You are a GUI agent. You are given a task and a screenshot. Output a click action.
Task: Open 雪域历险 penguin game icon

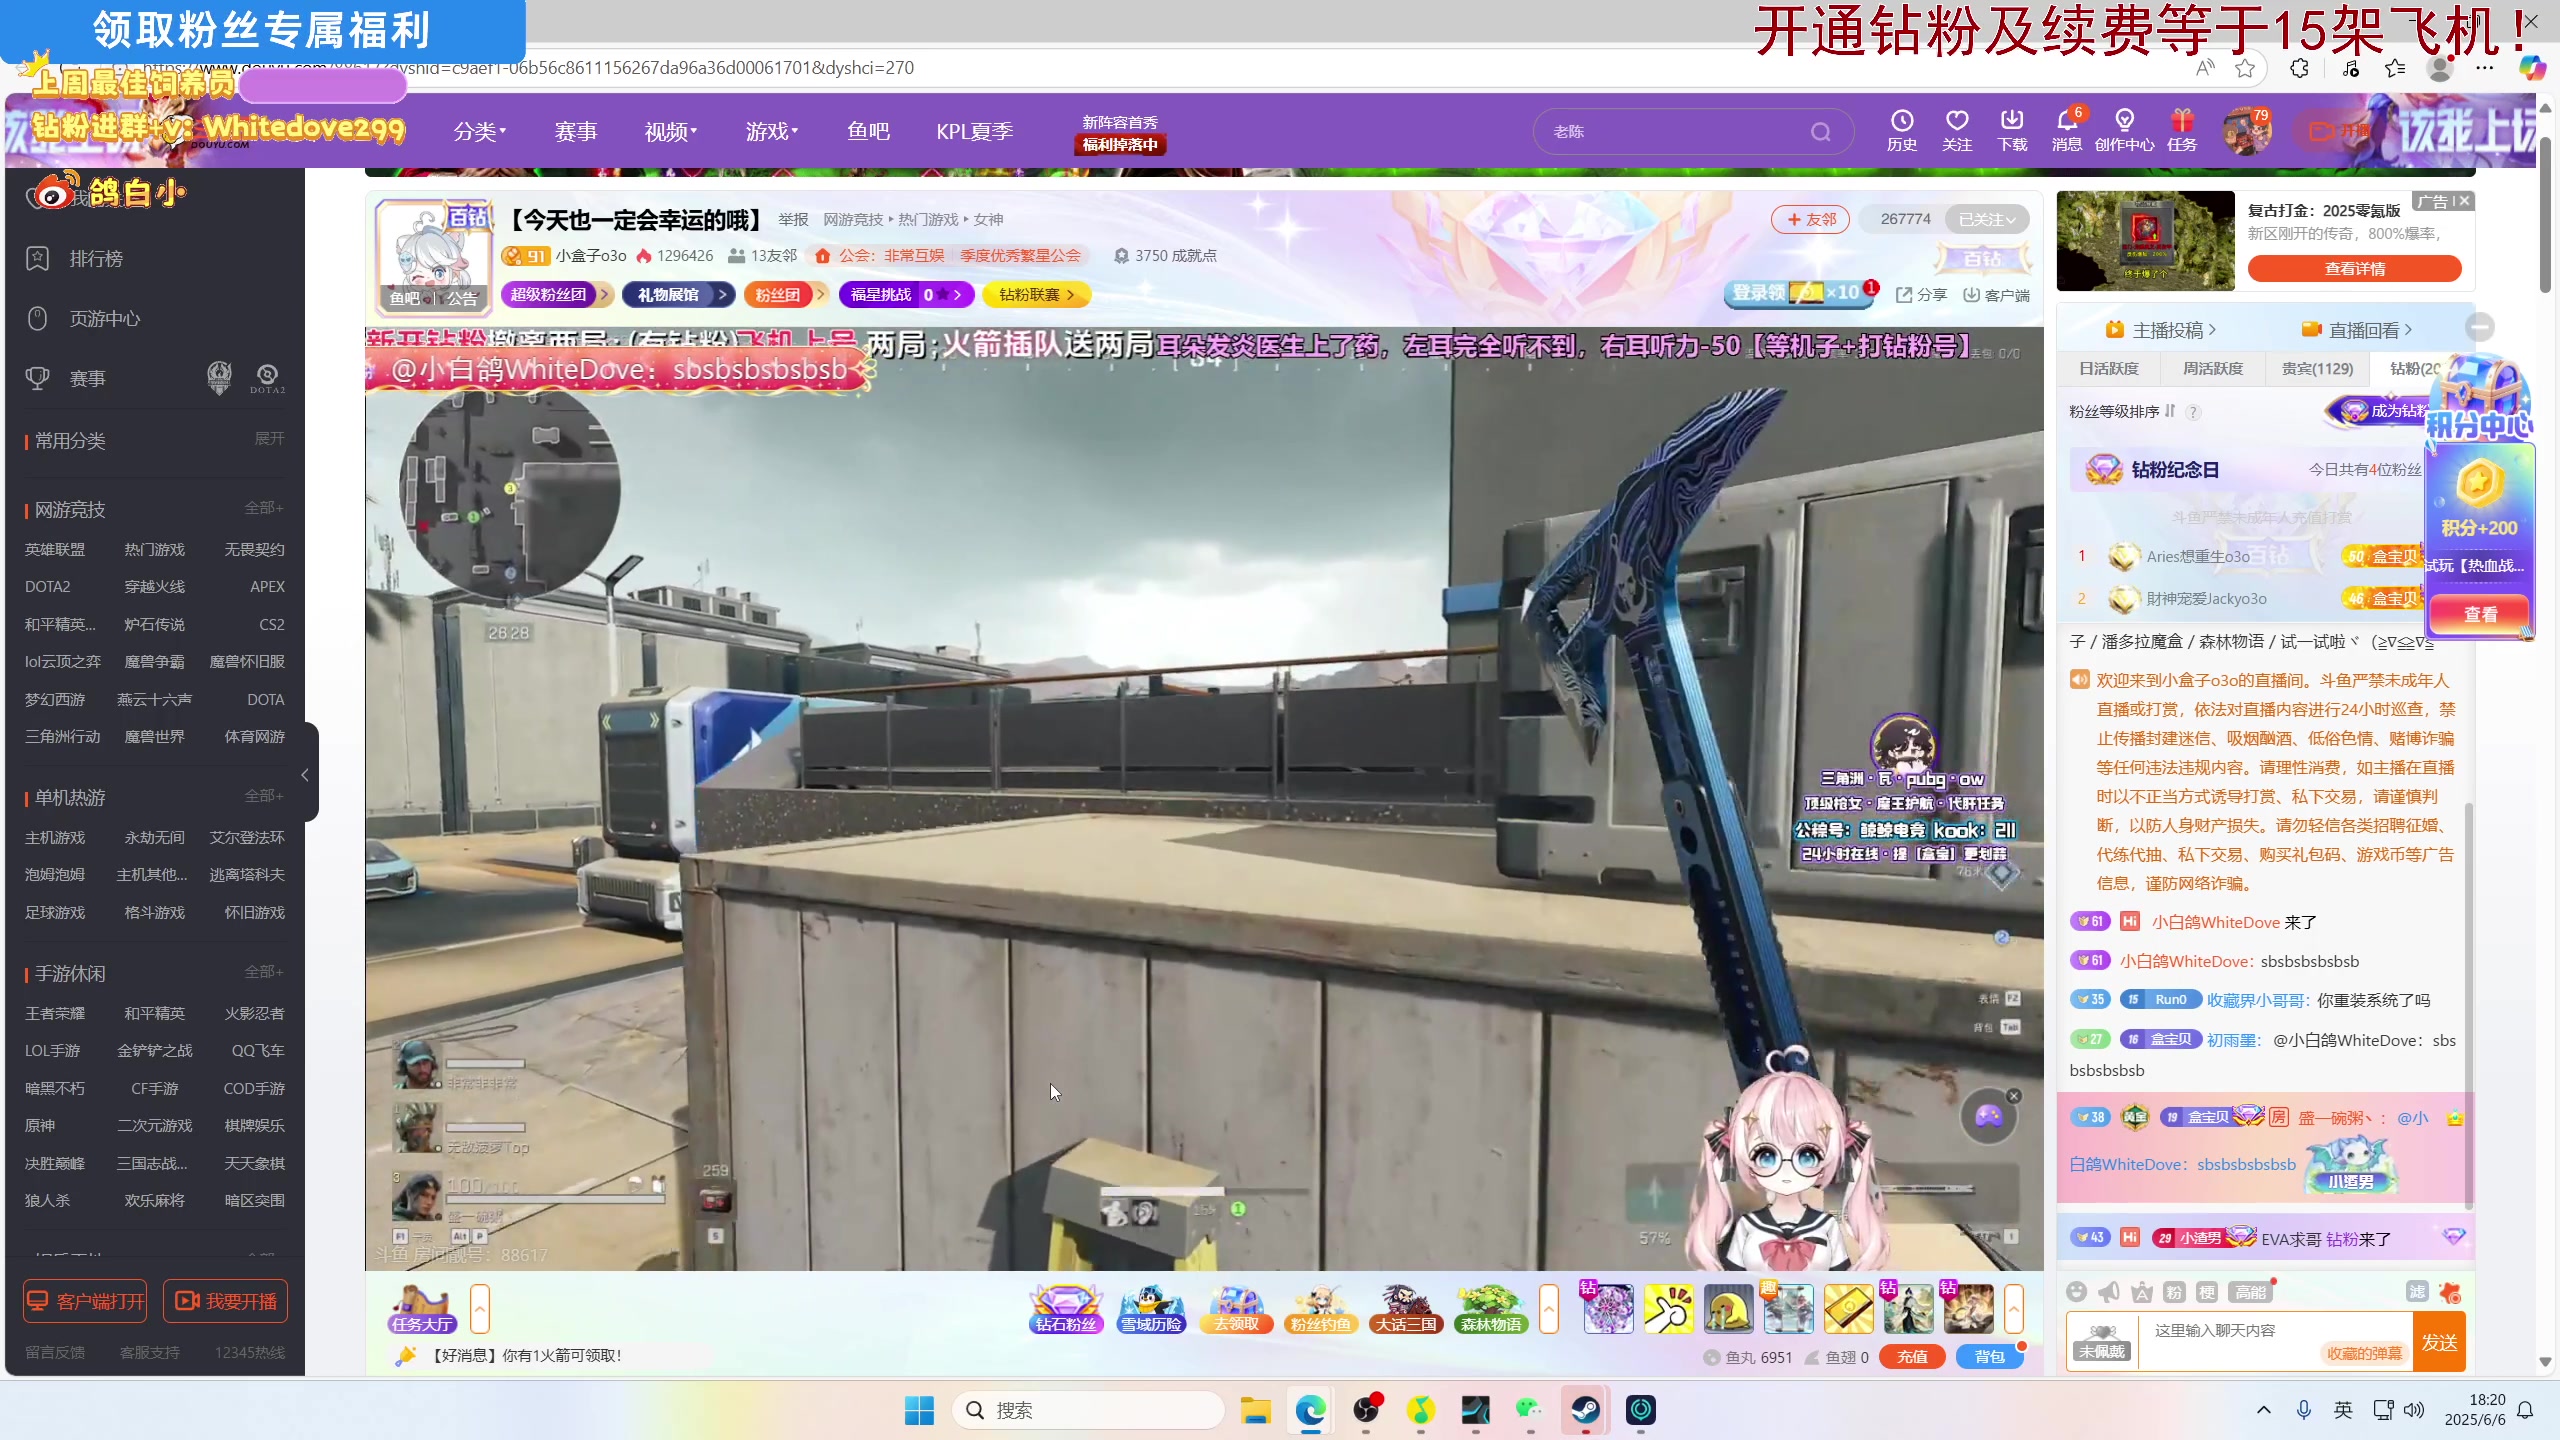1151,1309
